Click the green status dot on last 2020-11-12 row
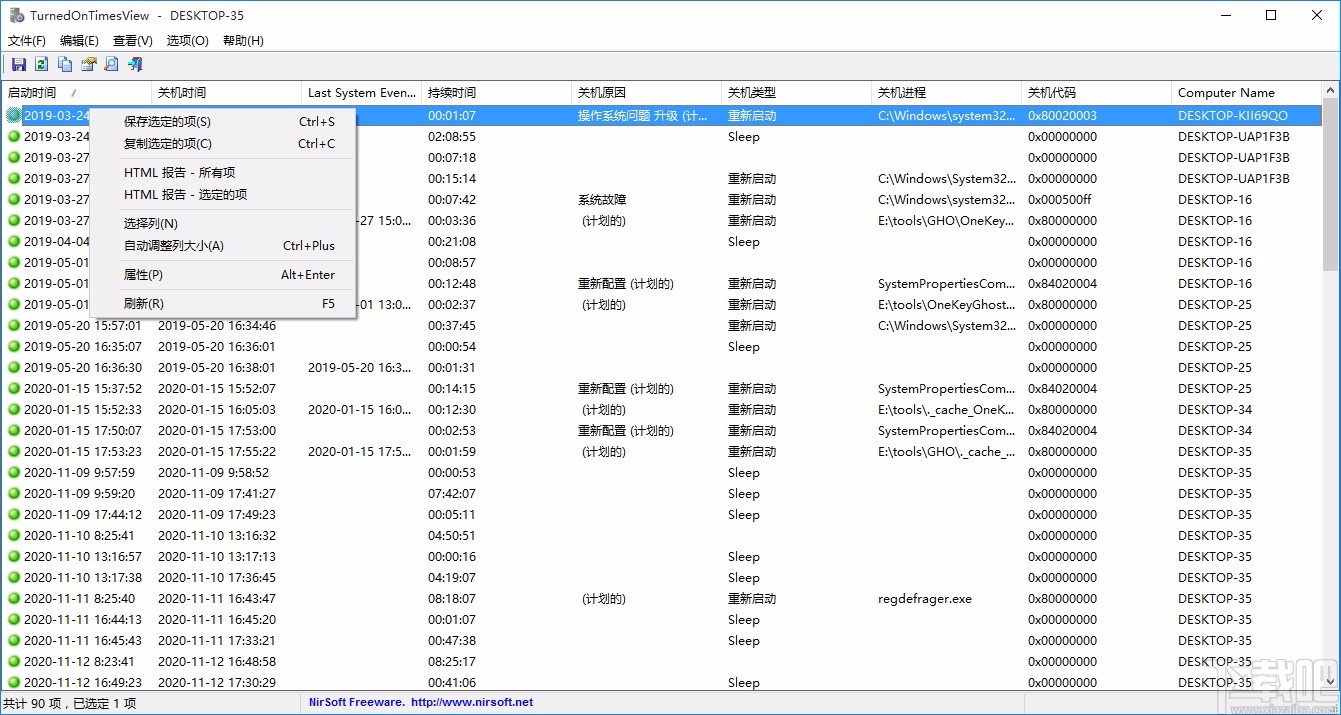 [x=12, y=682]
